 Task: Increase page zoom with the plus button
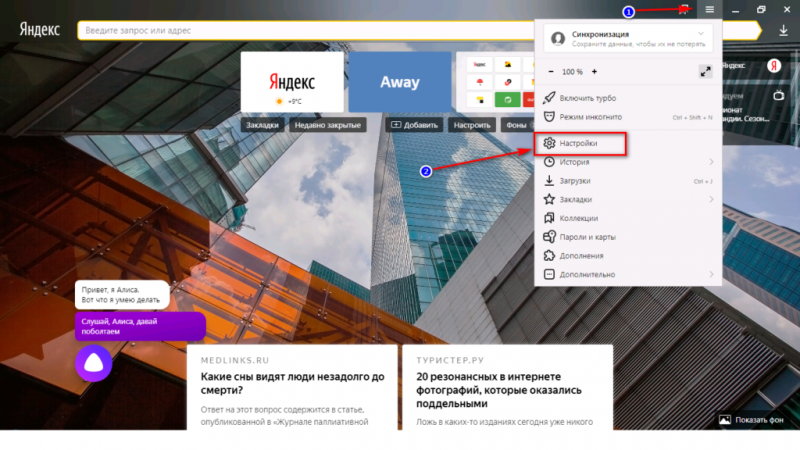(x=594, y=72)
